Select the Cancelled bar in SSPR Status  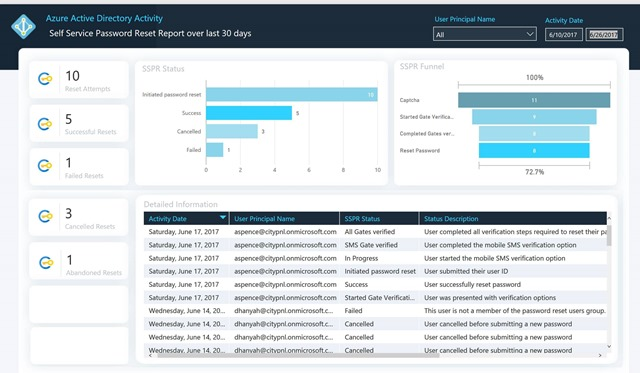tap(232, 131)
